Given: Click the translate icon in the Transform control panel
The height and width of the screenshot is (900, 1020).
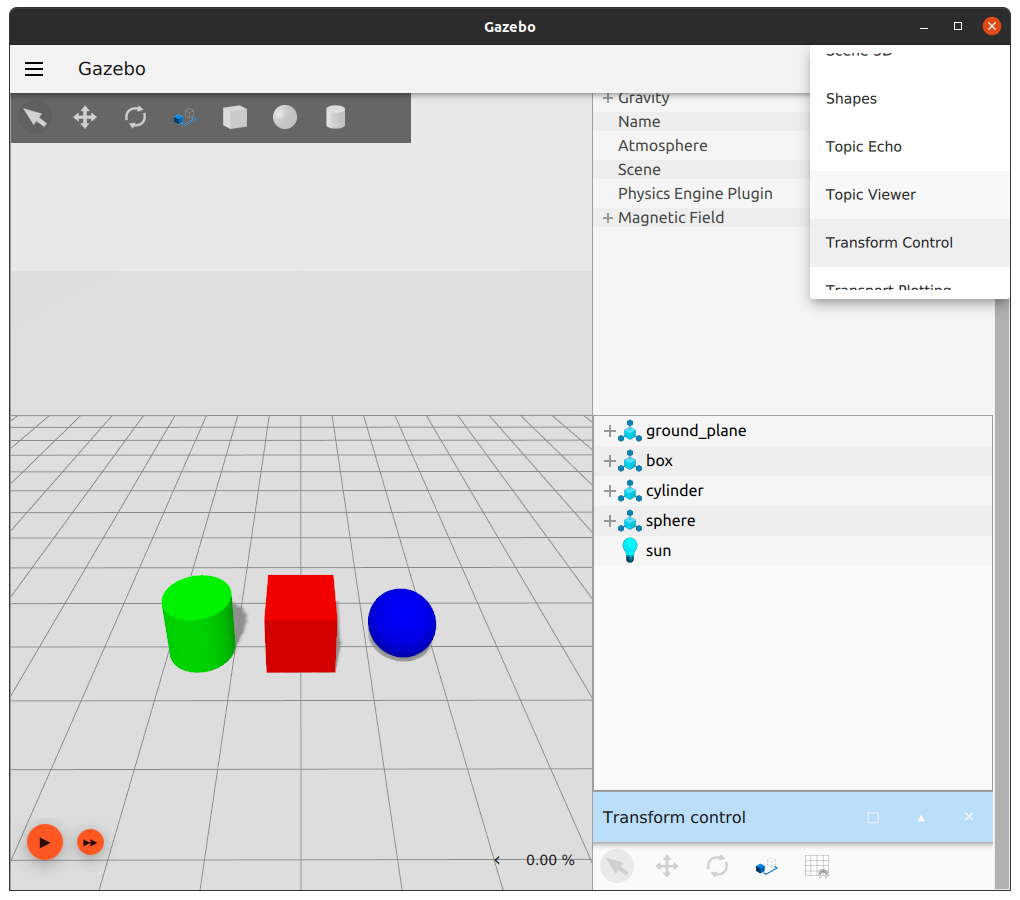Looking at the screenshot, I should [x=667, y=866].
